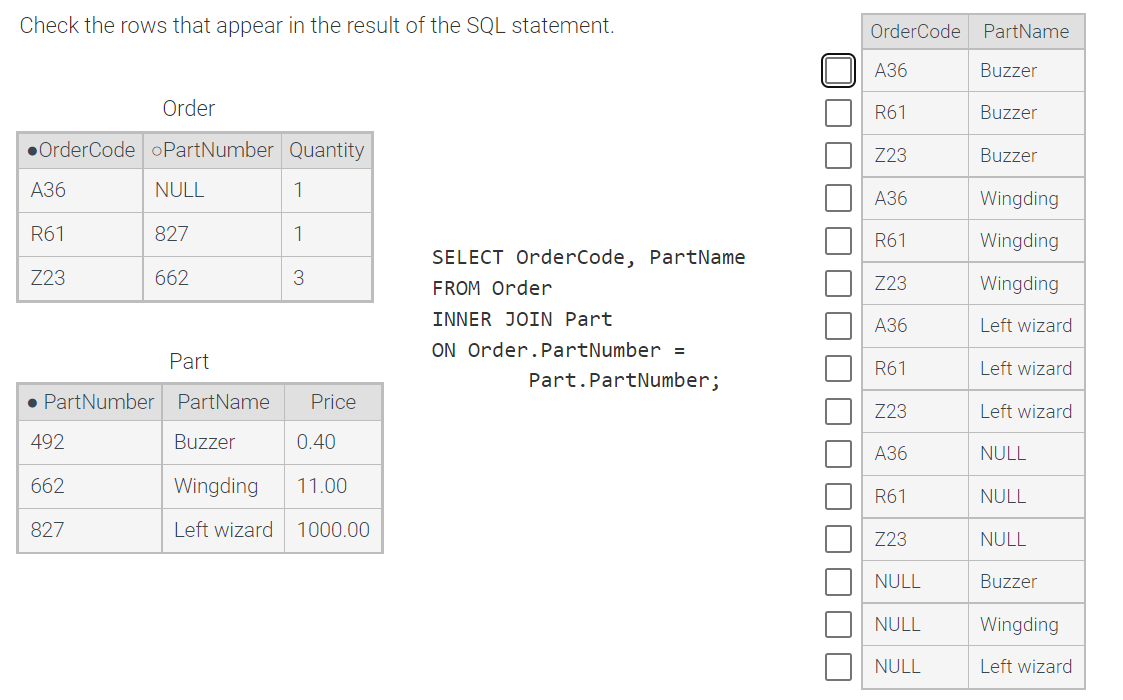Check the box for row A36 Buzzer
Viewport: 1123px width, 700px height.
[x=838, y=70]
